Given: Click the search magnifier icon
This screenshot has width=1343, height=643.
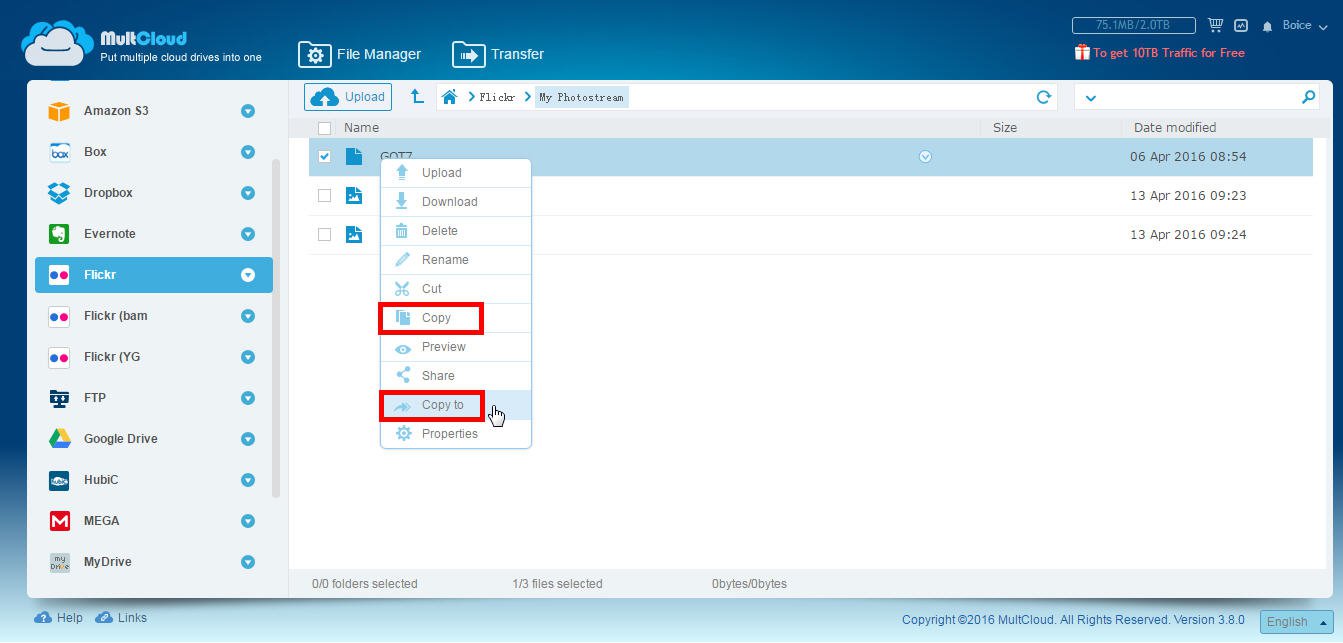Looking at the screenshot, I should pos(1308,97).
